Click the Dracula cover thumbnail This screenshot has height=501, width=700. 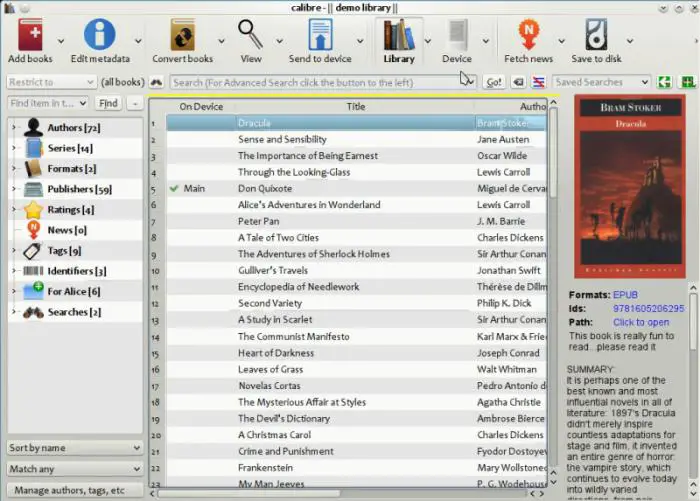pos(630,186)
